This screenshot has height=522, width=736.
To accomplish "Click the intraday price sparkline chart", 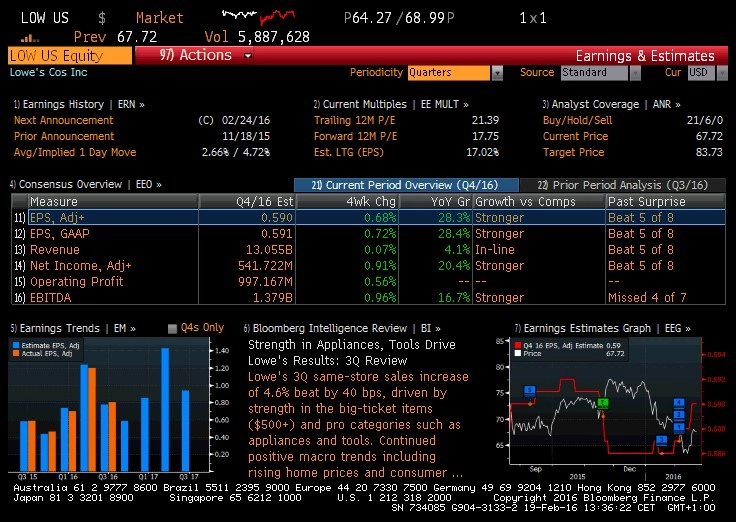I will click(x=259, y=16).
